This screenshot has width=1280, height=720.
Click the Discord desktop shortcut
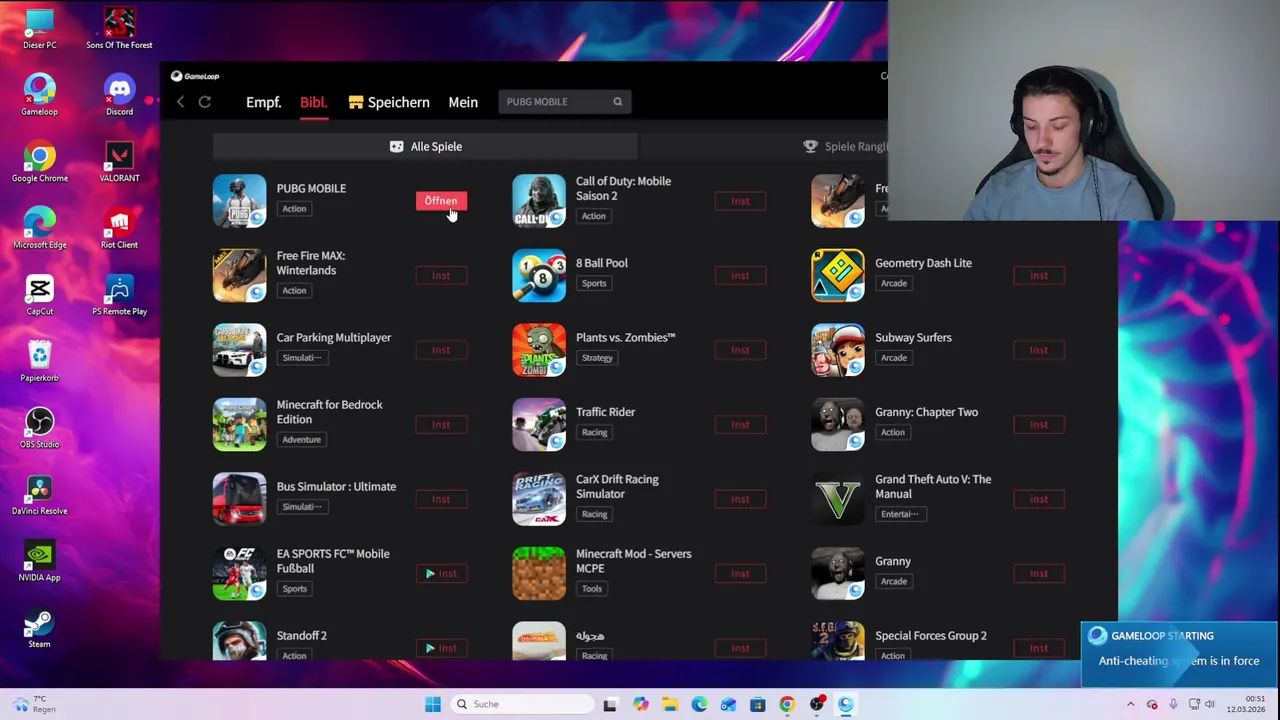point(119,96)
